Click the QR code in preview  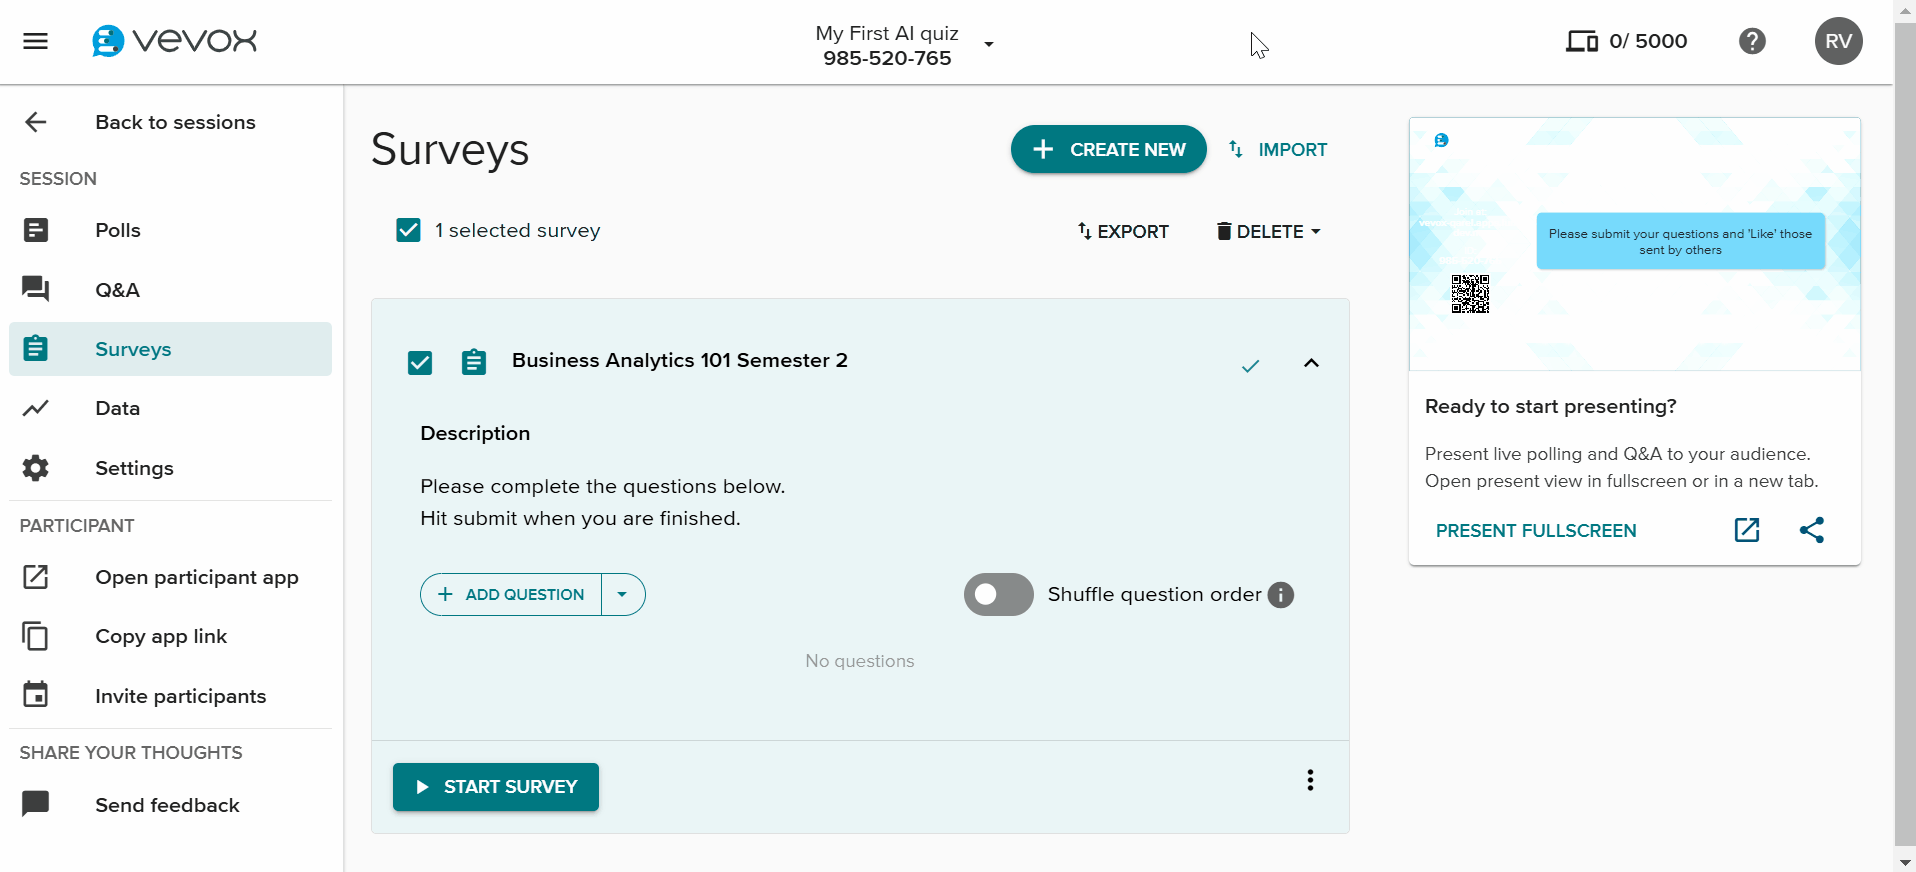[x=1470, y=294]
